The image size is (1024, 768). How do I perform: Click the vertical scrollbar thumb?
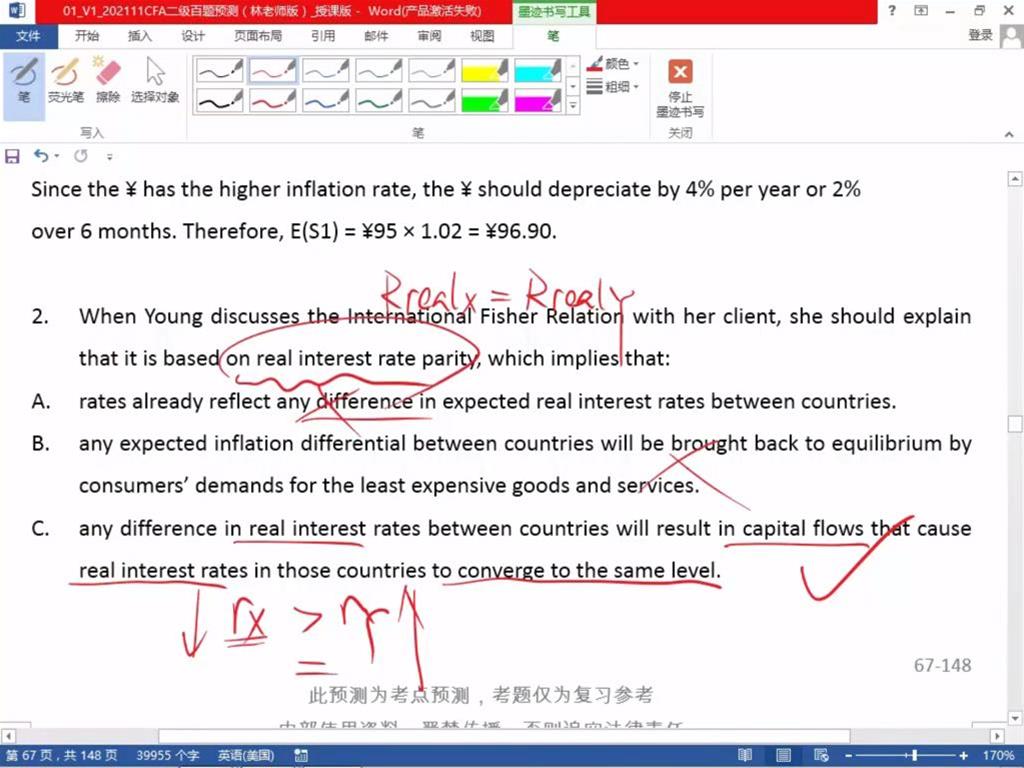1015,424
